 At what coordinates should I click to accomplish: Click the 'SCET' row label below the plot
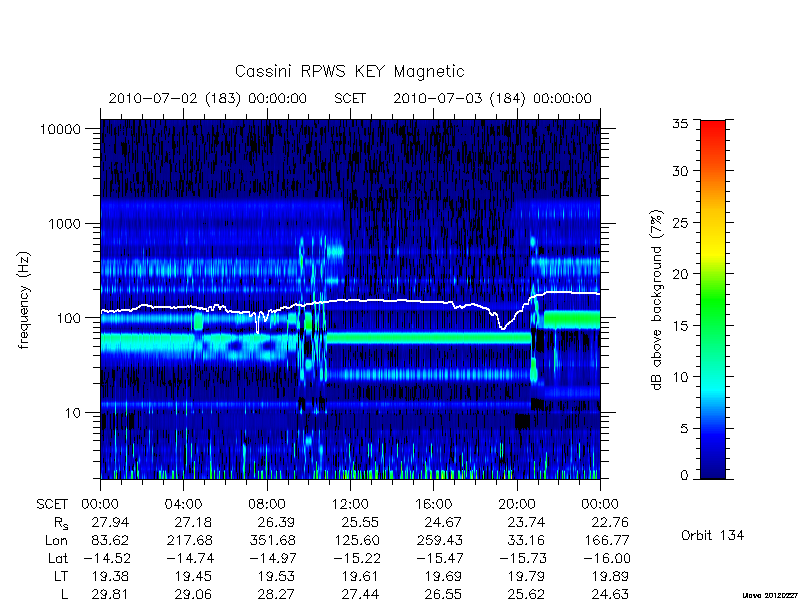click(x=52, y=505)
